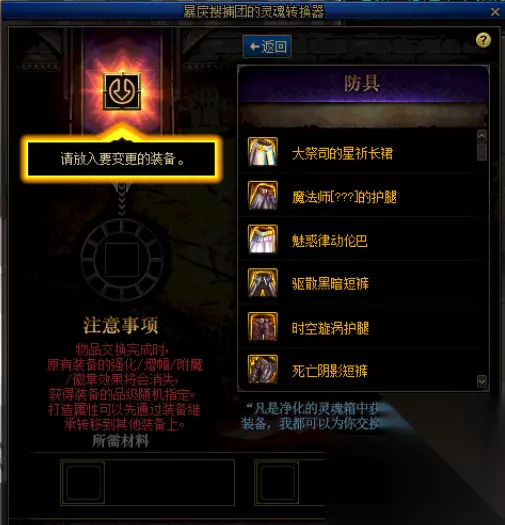Choose the 驱散黑暗短裤 item icon
Screen dimensions: 505x525
263,283
